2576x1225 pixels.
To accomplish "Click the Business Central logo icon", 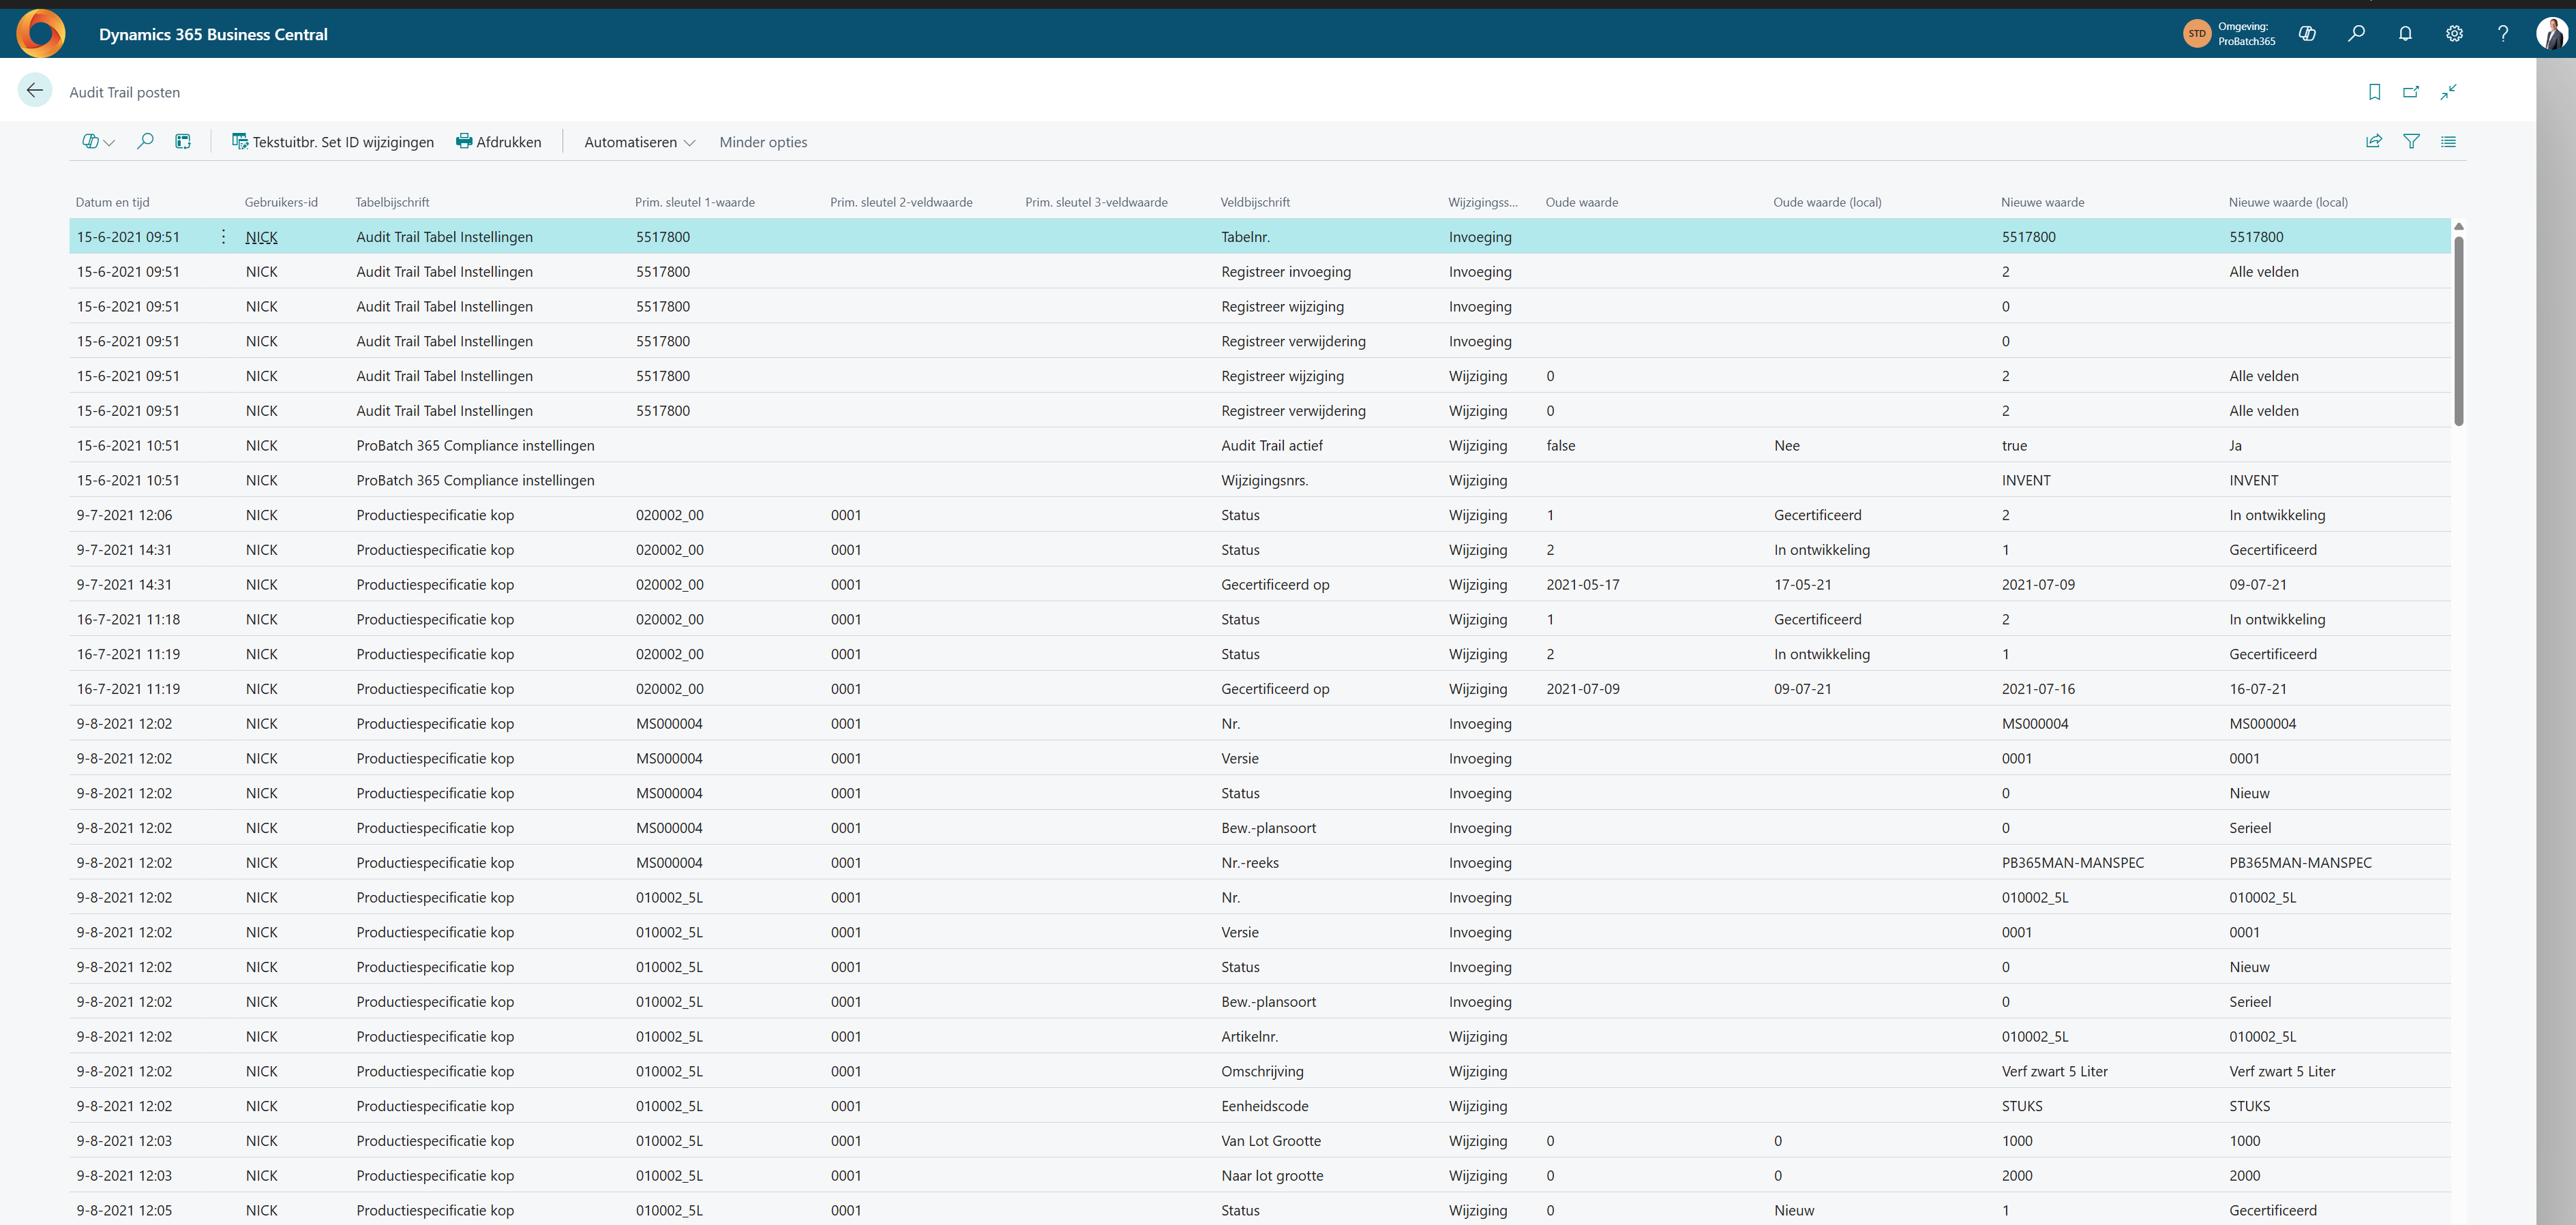I will pos(41,33).
